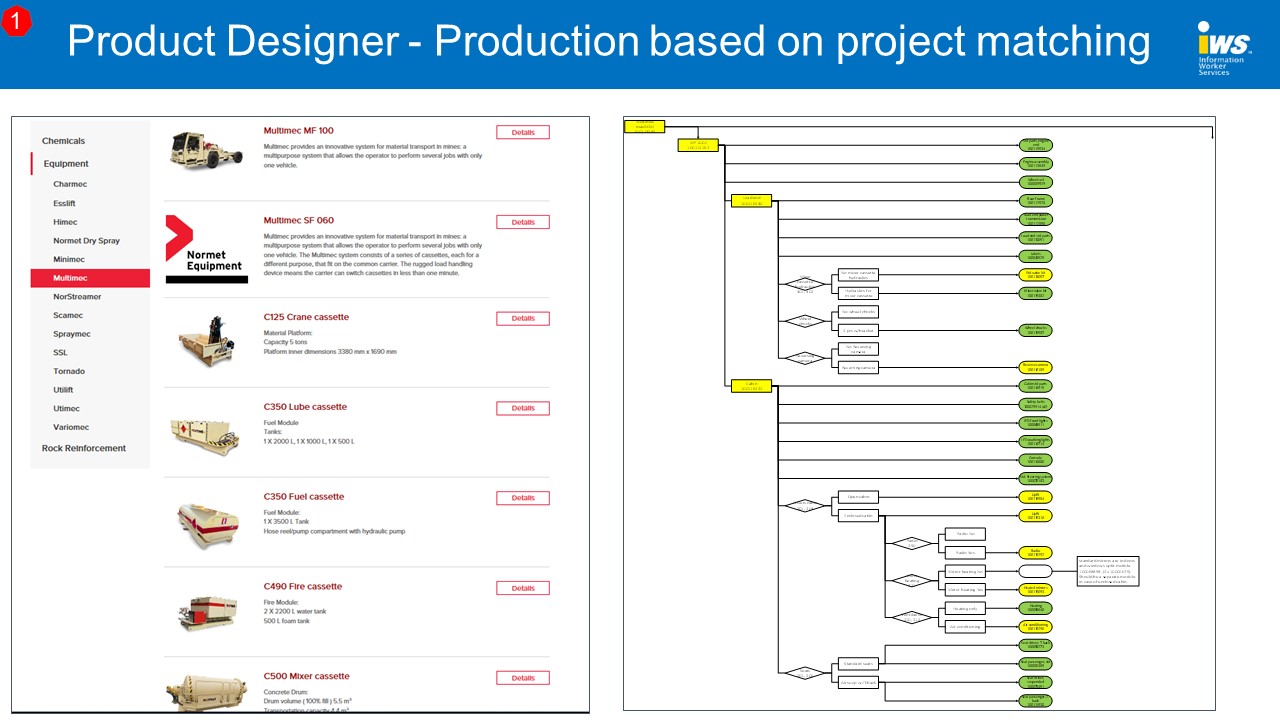Click the C350 Lube cassette image

click(205, 437)
